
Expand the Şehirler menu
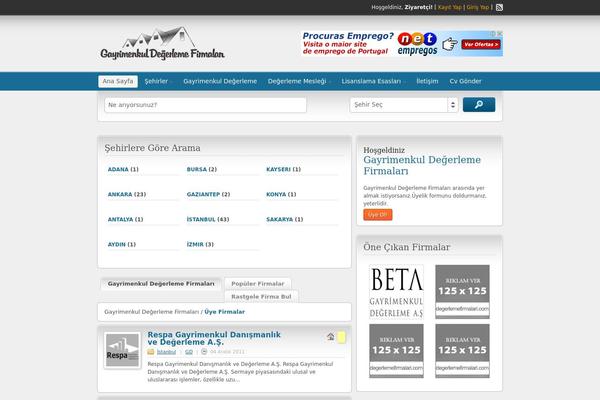coord(158,81)
